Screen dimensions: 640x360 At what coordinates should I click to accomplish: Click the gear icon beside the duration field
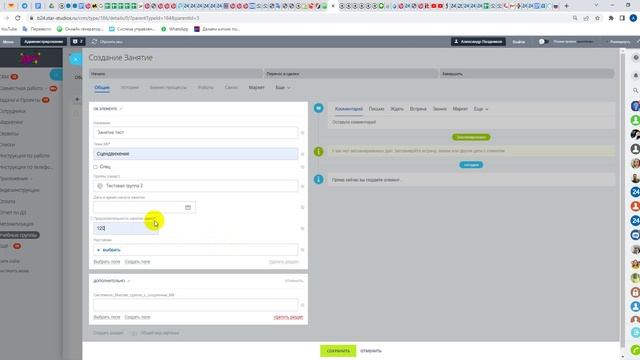tap(302, 229)
